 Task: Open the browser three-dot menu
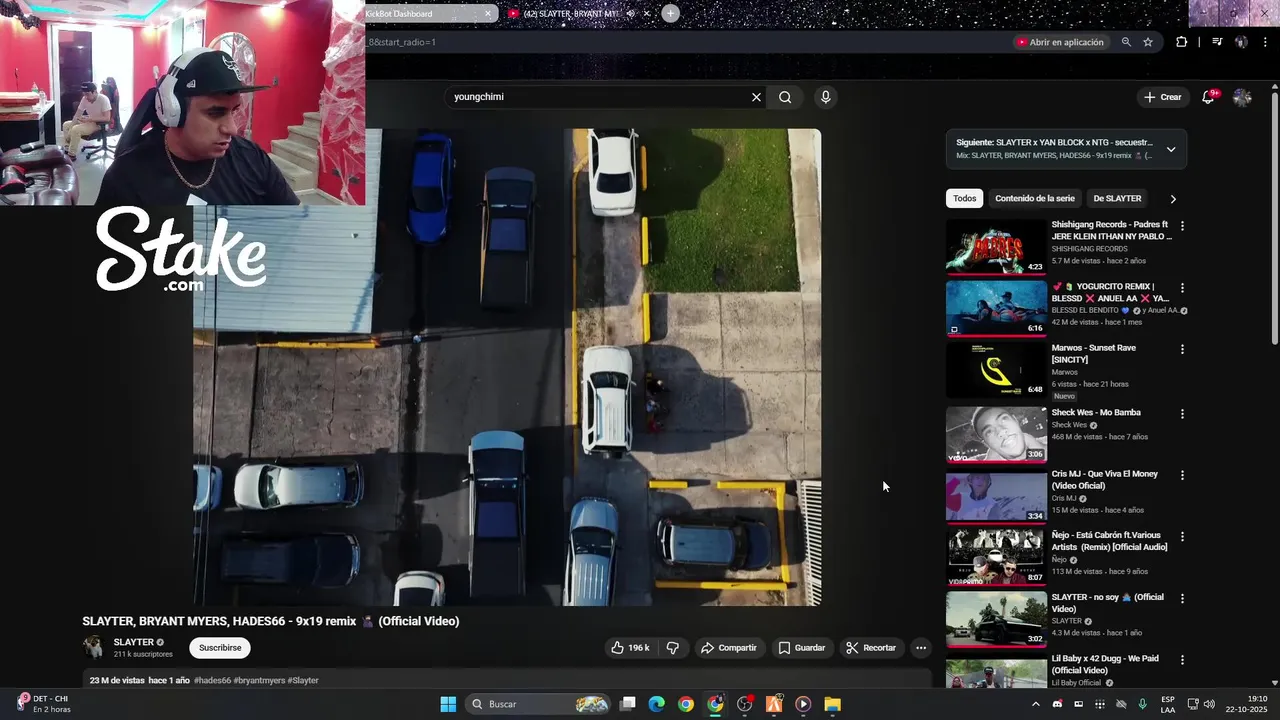click(1265, 42)
